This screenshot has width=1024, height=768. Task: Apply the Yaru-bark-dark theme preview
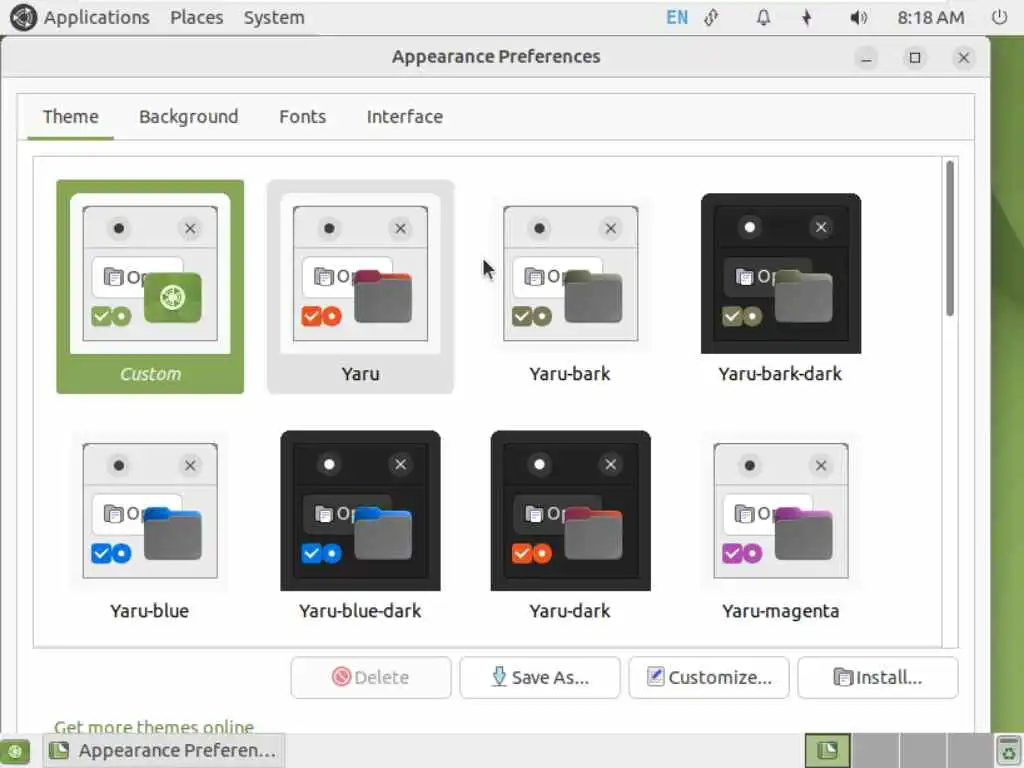[x=780, y=274]
